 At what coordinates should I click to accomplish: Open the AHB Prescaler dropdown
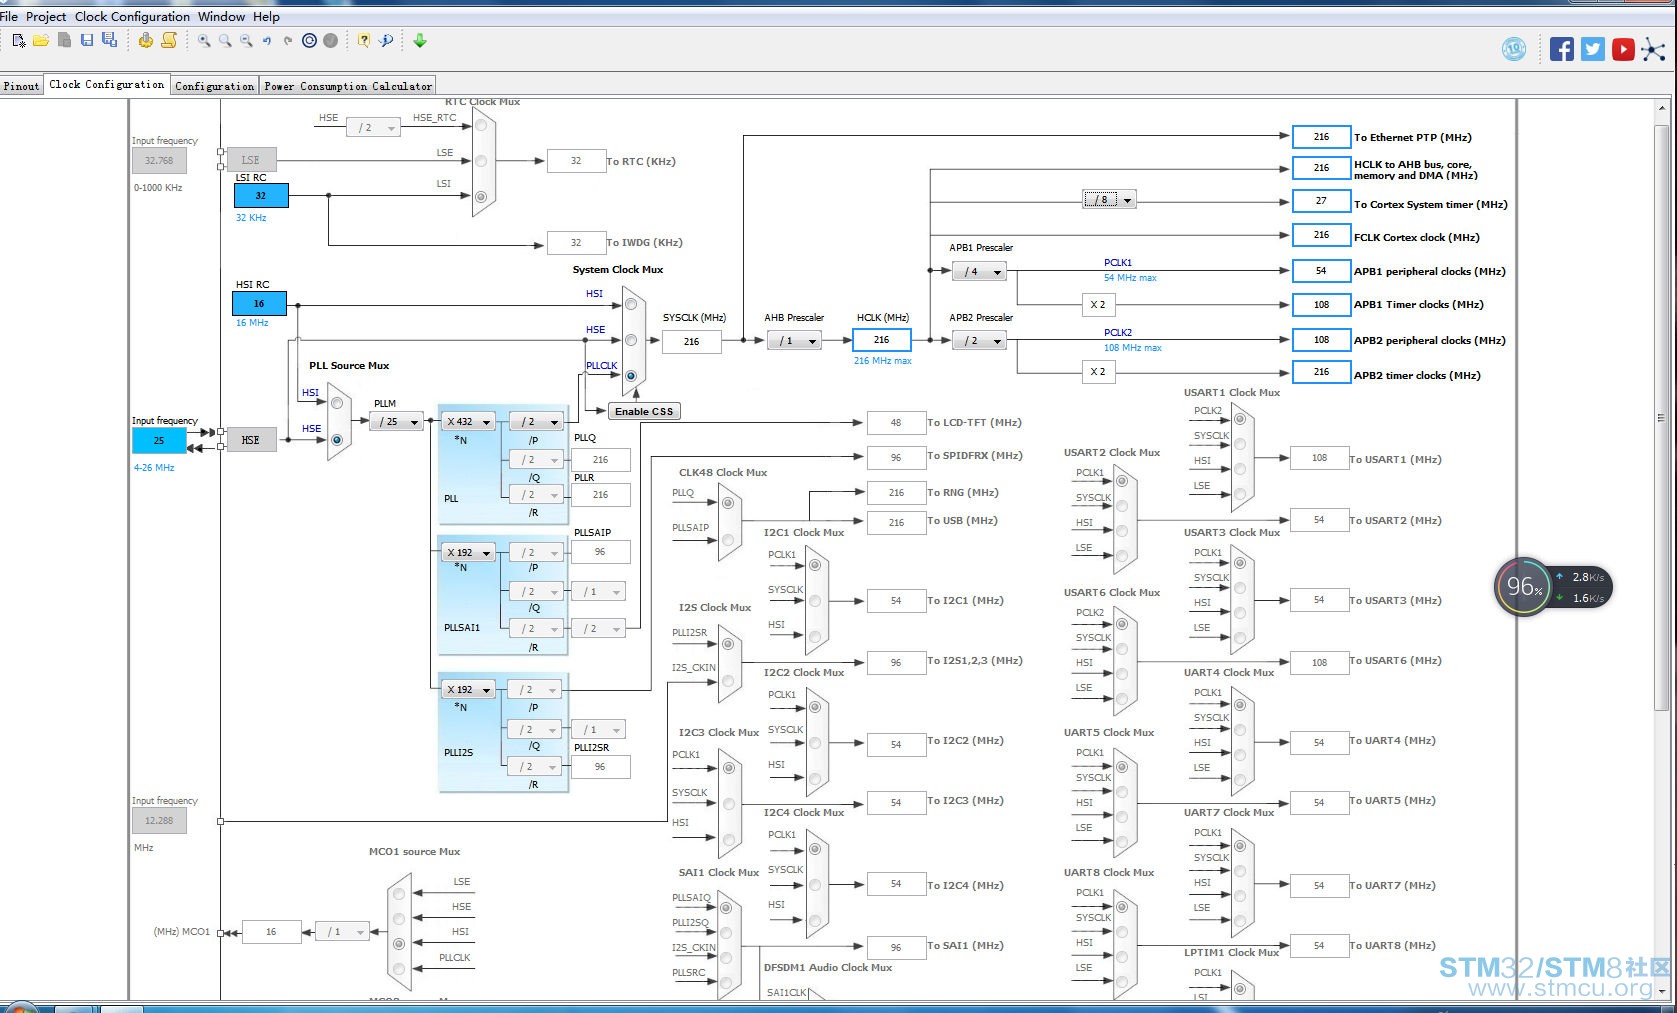click(x=796, y=341)
